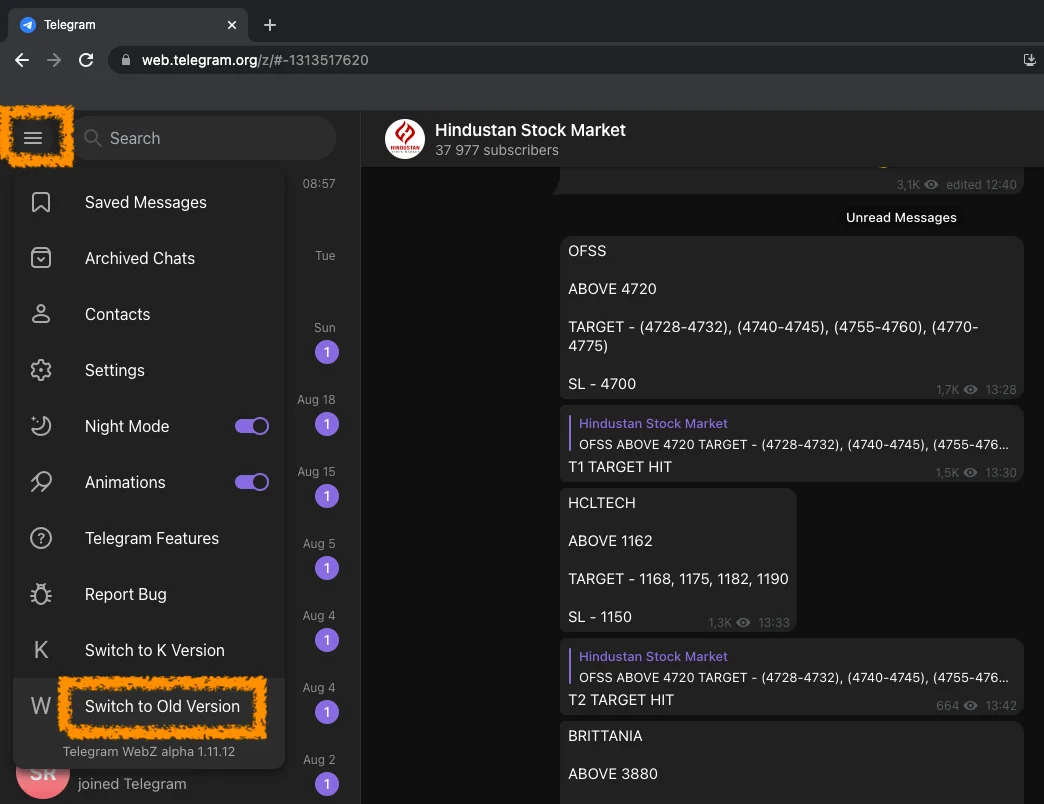Click the 664 views count

click(x=947, y=705)
